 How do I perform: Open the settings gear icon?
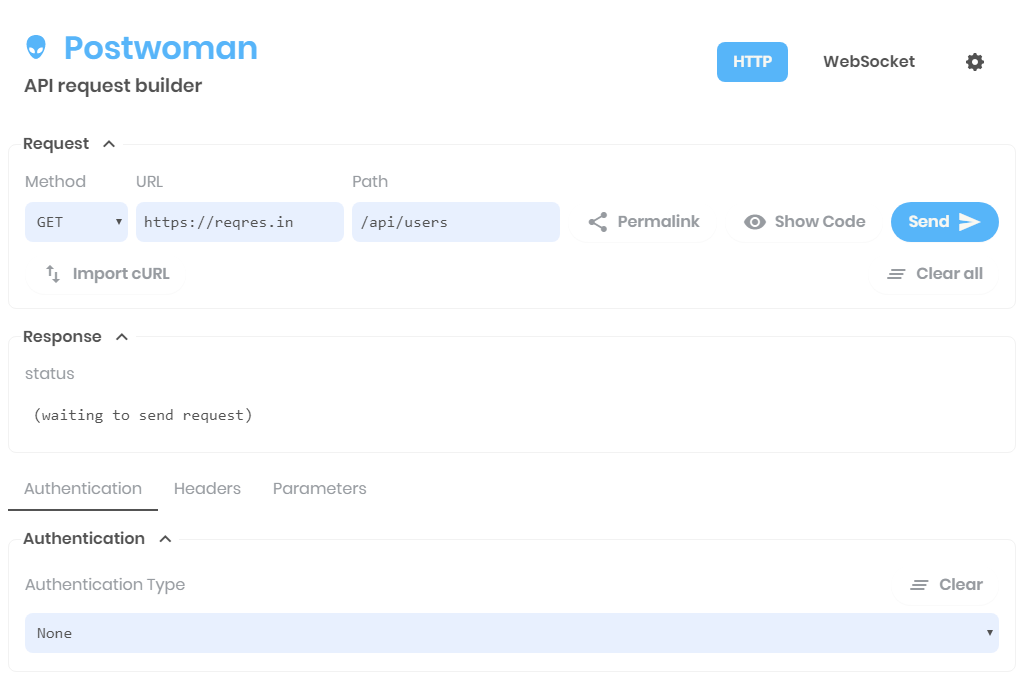click(x=975, y=62)
